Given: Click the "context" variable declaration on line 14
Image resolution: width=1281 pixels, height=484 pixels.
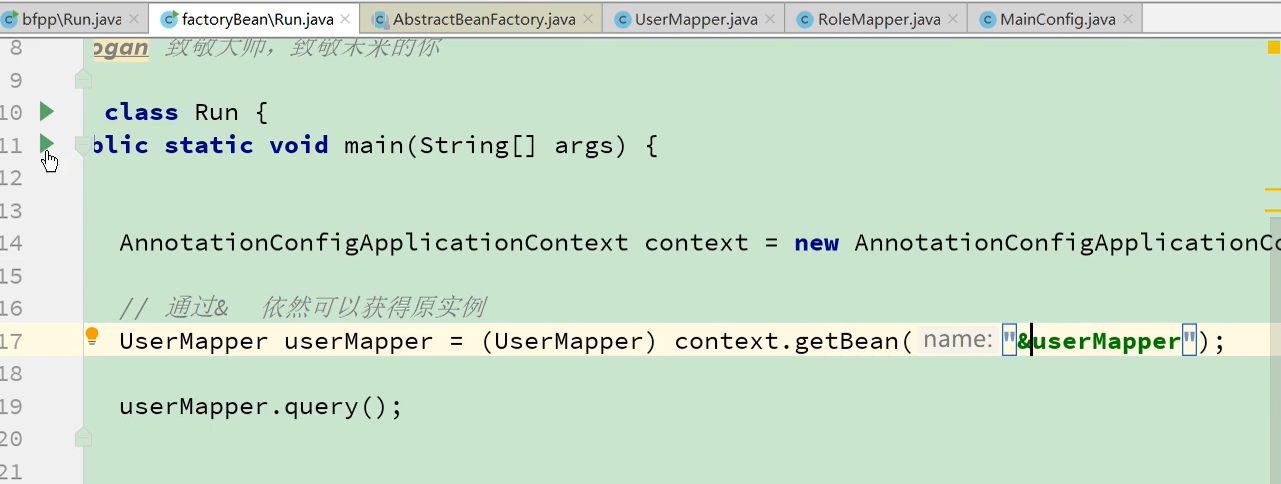Looking at the screenshot, I should [x=696, y=242].
